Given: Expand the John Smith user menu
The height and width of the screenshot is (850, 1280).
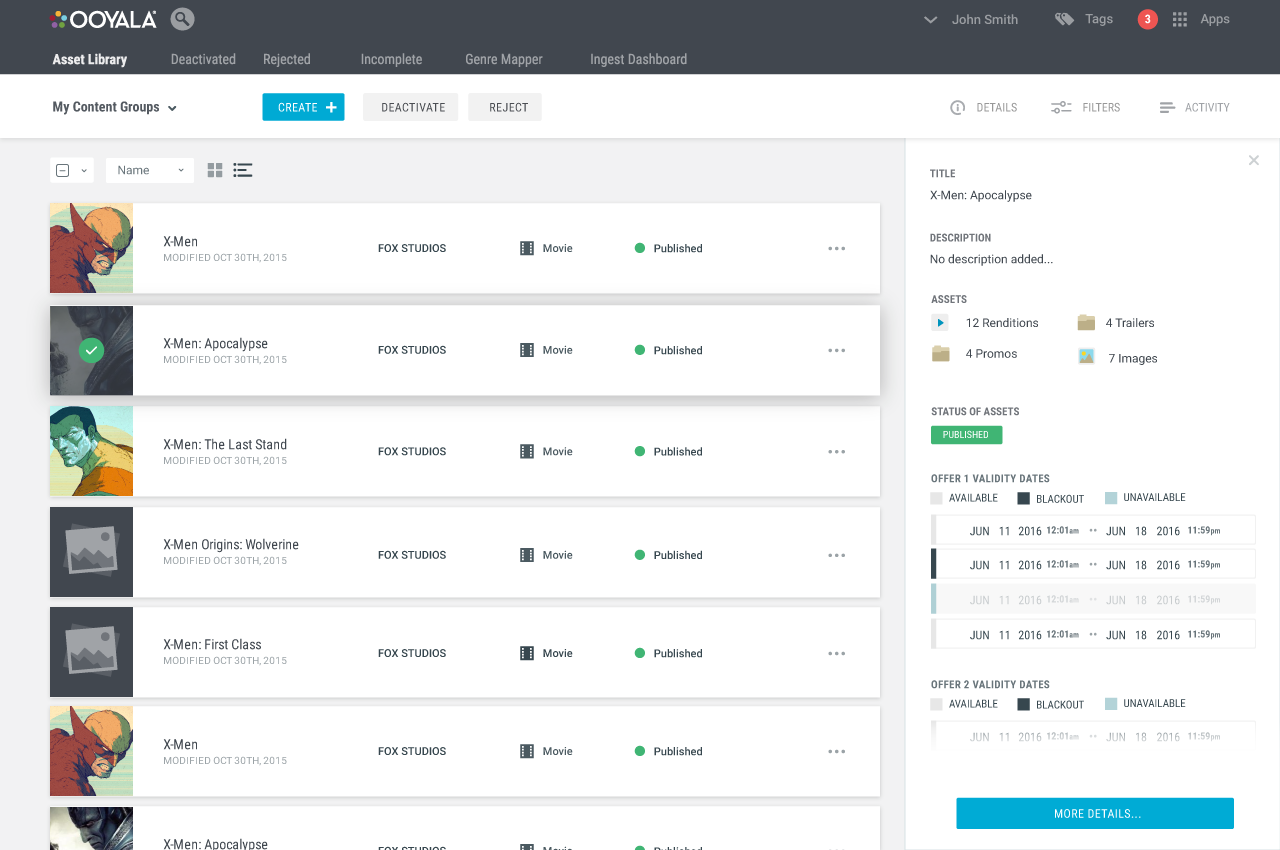Looking at the screenshot, I should [971, 19].
